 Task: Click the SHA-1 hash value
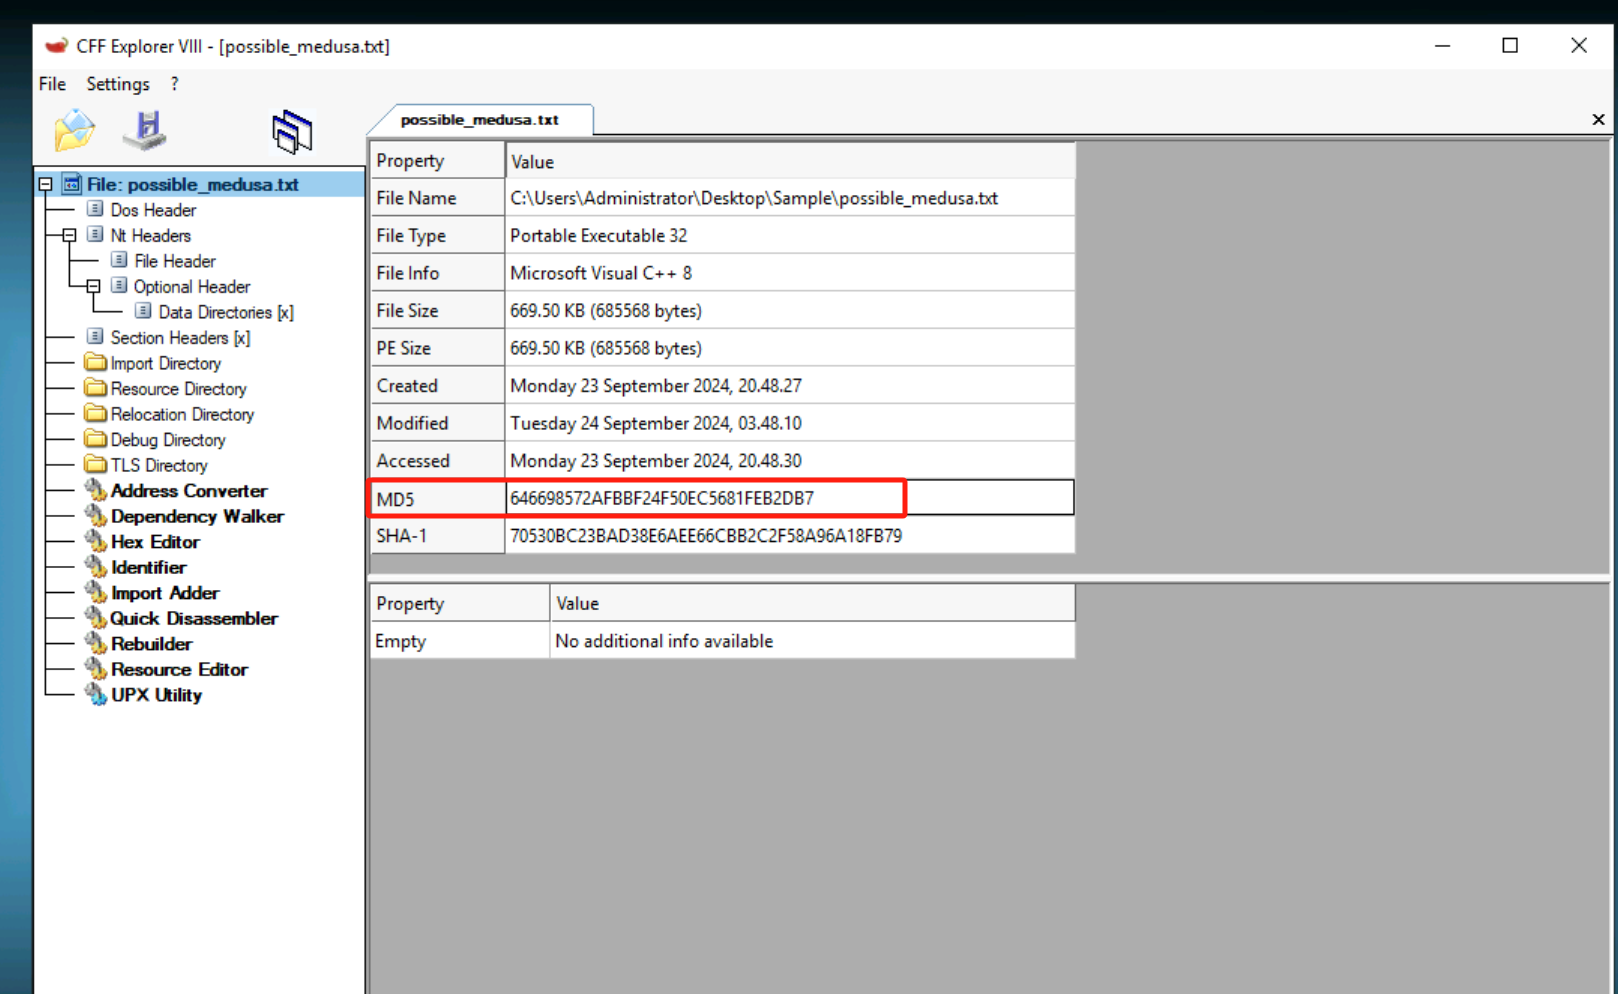706,536
